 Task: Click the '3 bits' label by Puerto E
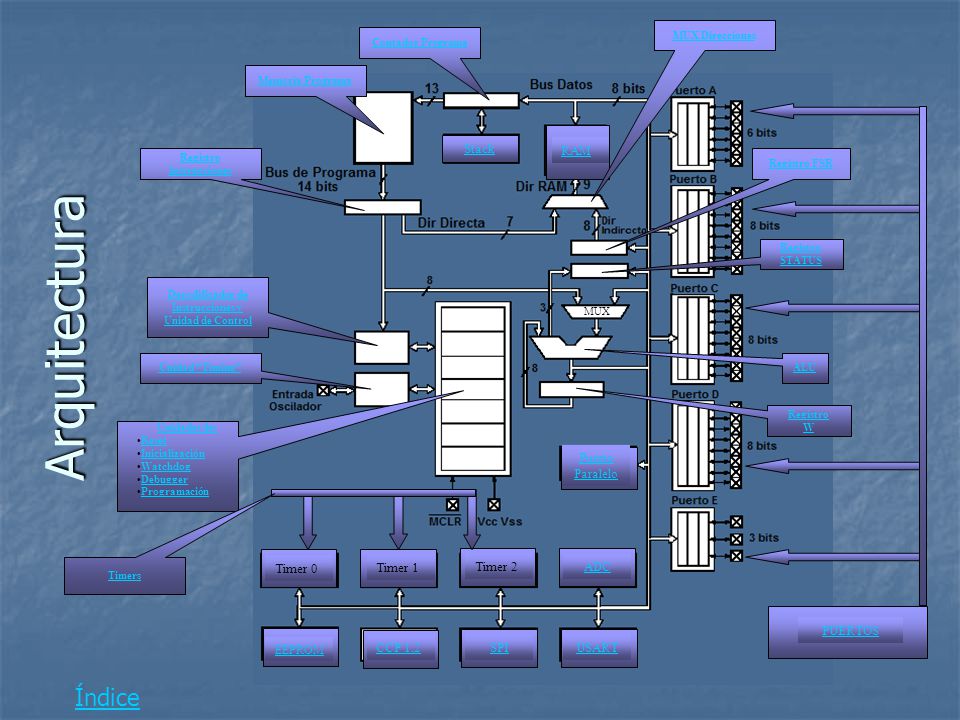coord(763,538)
